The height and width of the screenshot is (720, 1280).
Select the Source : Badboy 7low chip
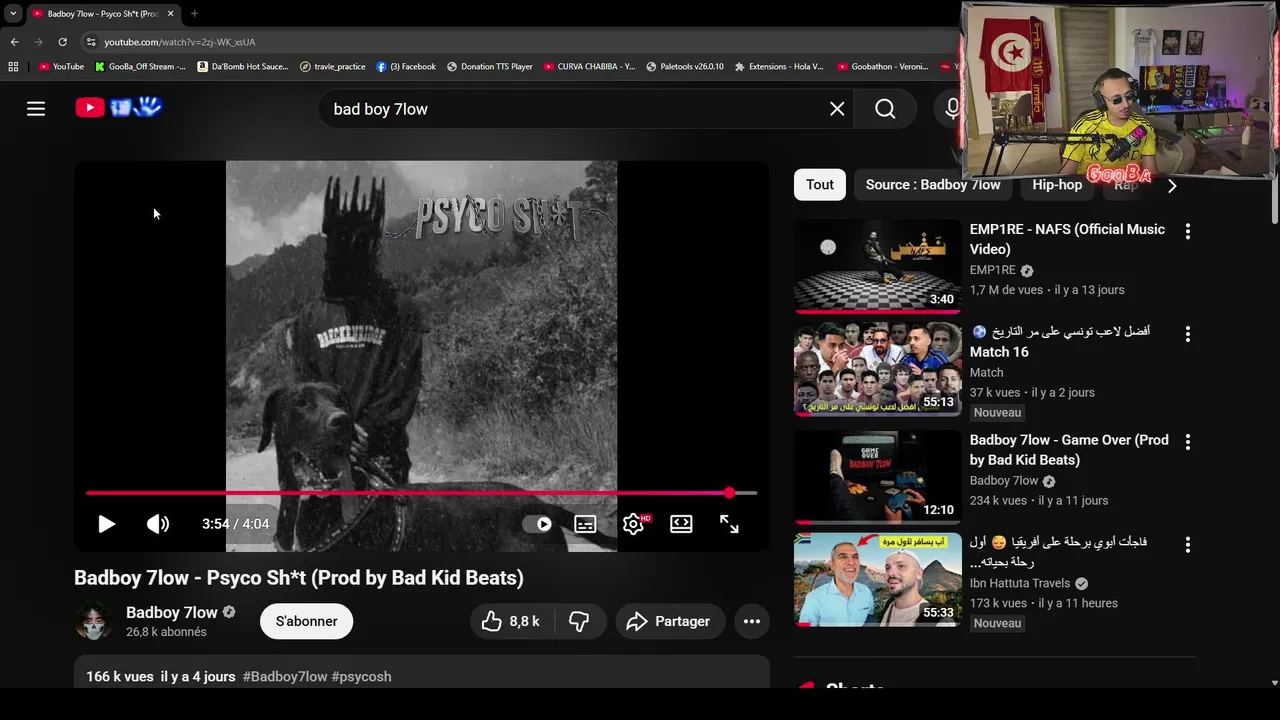(933, 184)
